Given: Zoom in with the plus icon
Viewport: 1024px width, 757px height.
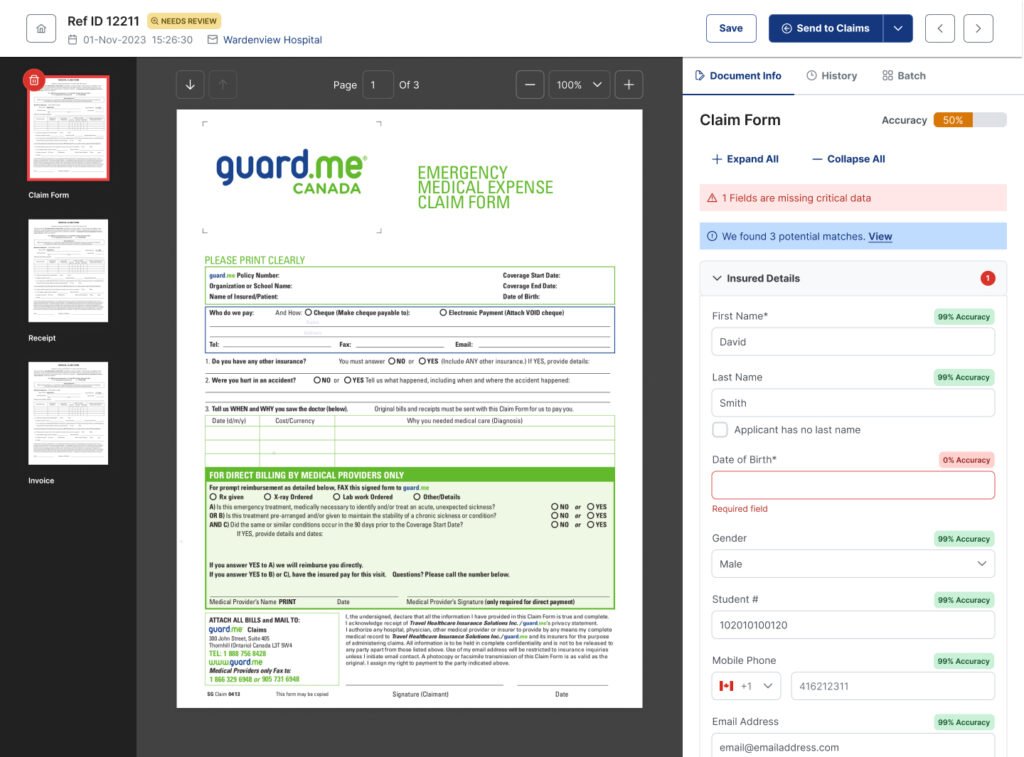Looking at the screenshot, I should (628, 85).
